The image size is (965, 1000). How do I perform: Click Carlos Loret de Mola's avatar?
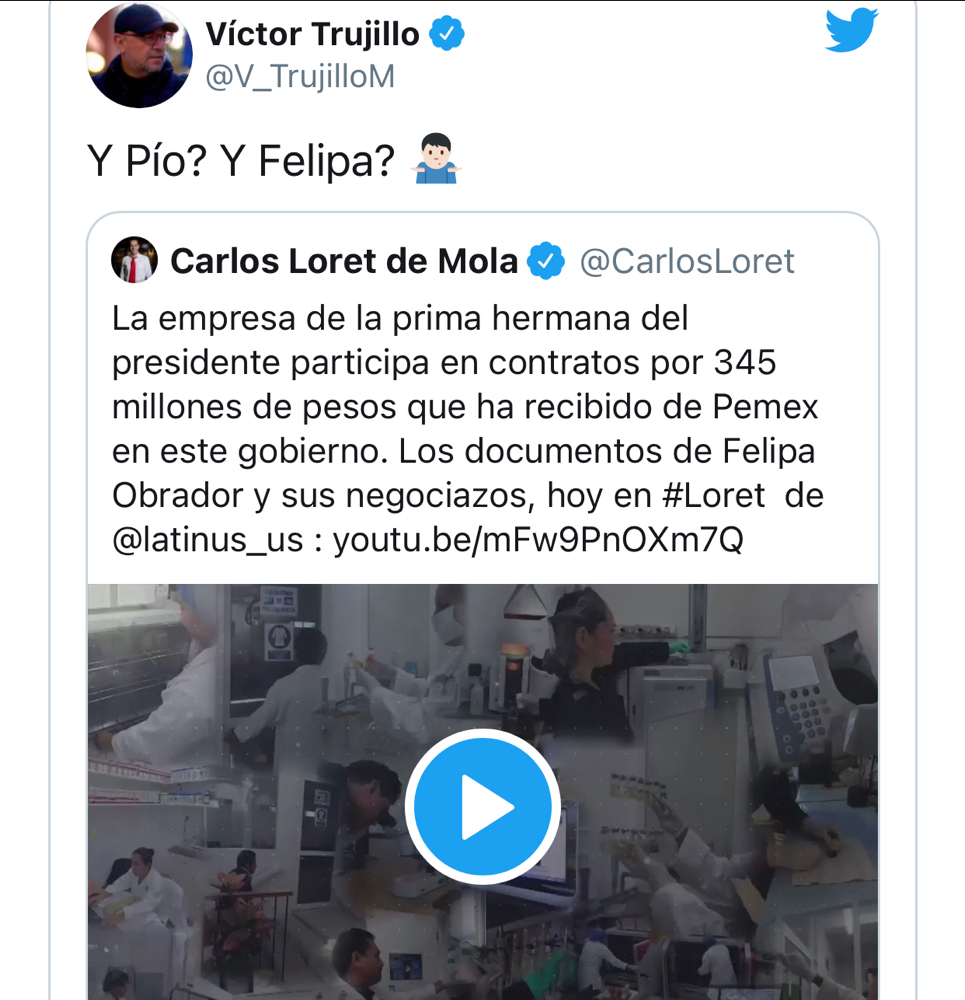point(134,260)
